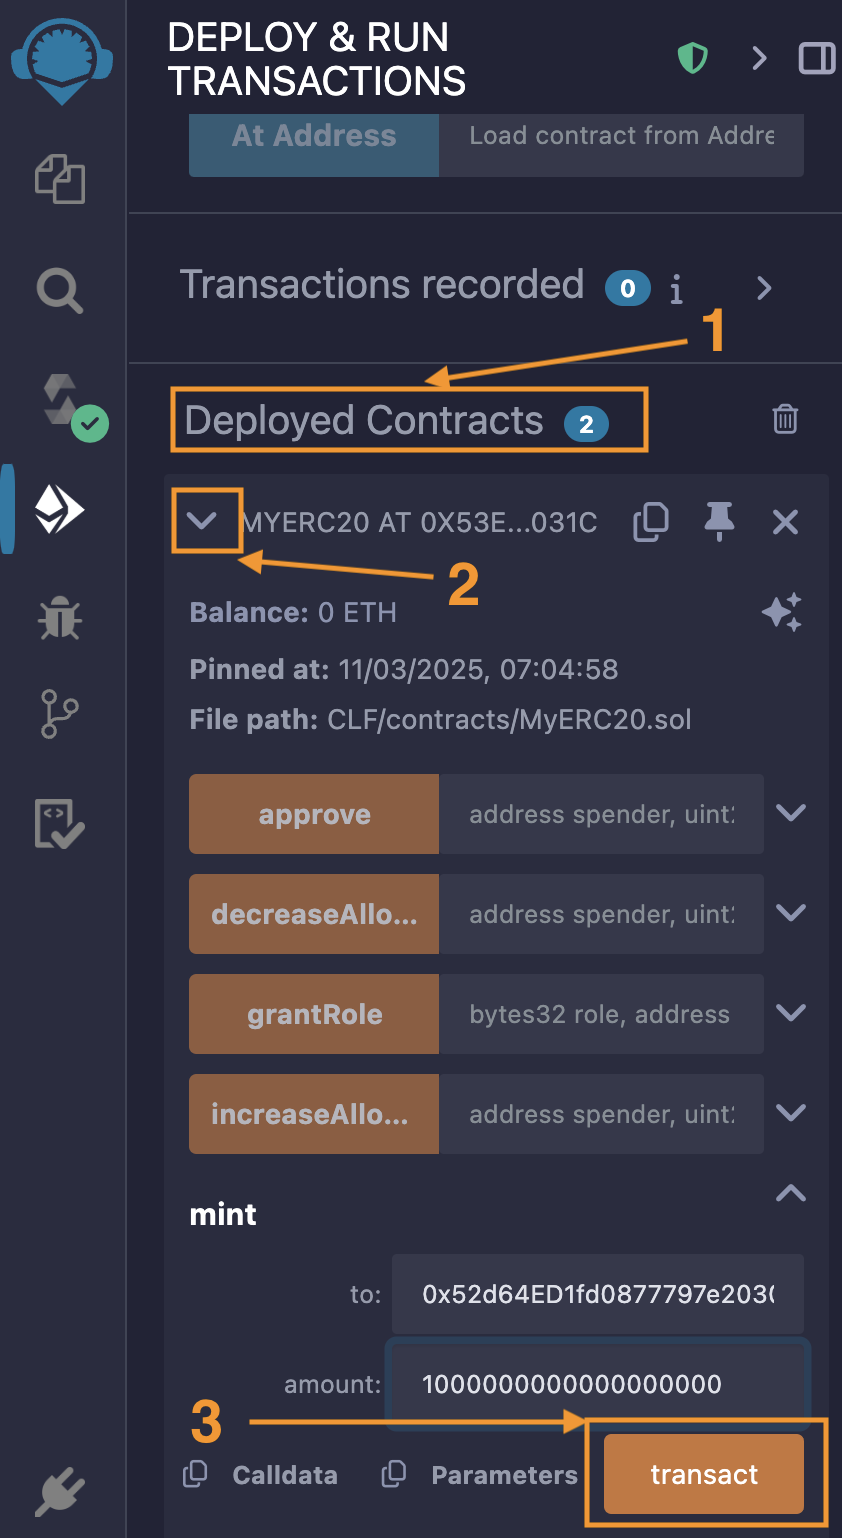
Task: Click the At Address button
Action: point(314,137)
